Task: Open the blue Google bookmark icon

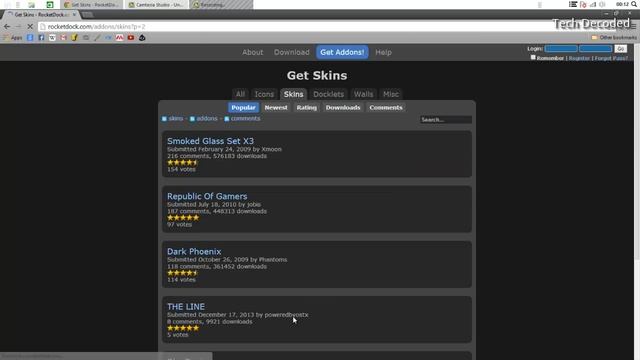Action: click(30, 38)
